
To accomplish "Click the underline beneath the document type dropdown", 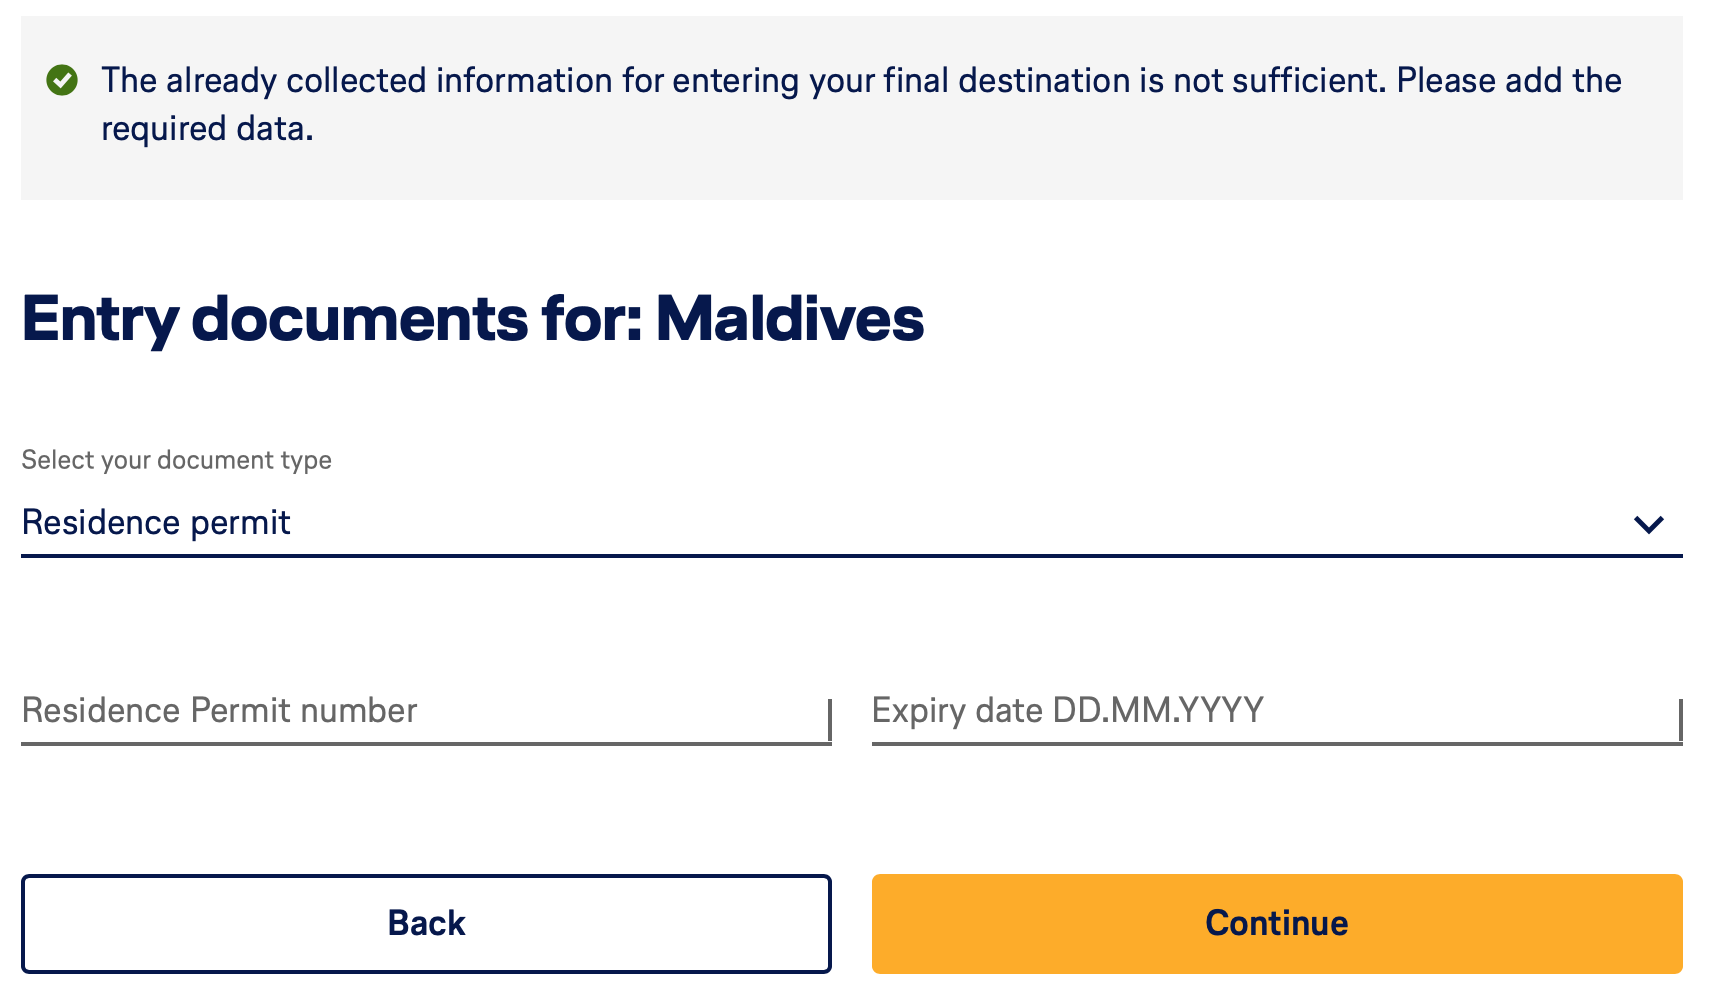I will pyautogui.click(x=850, y=555).
